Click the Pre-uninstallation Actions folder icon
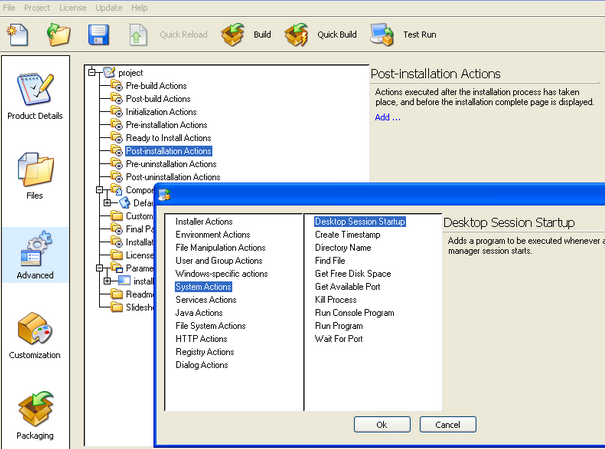 coord(117,164)
